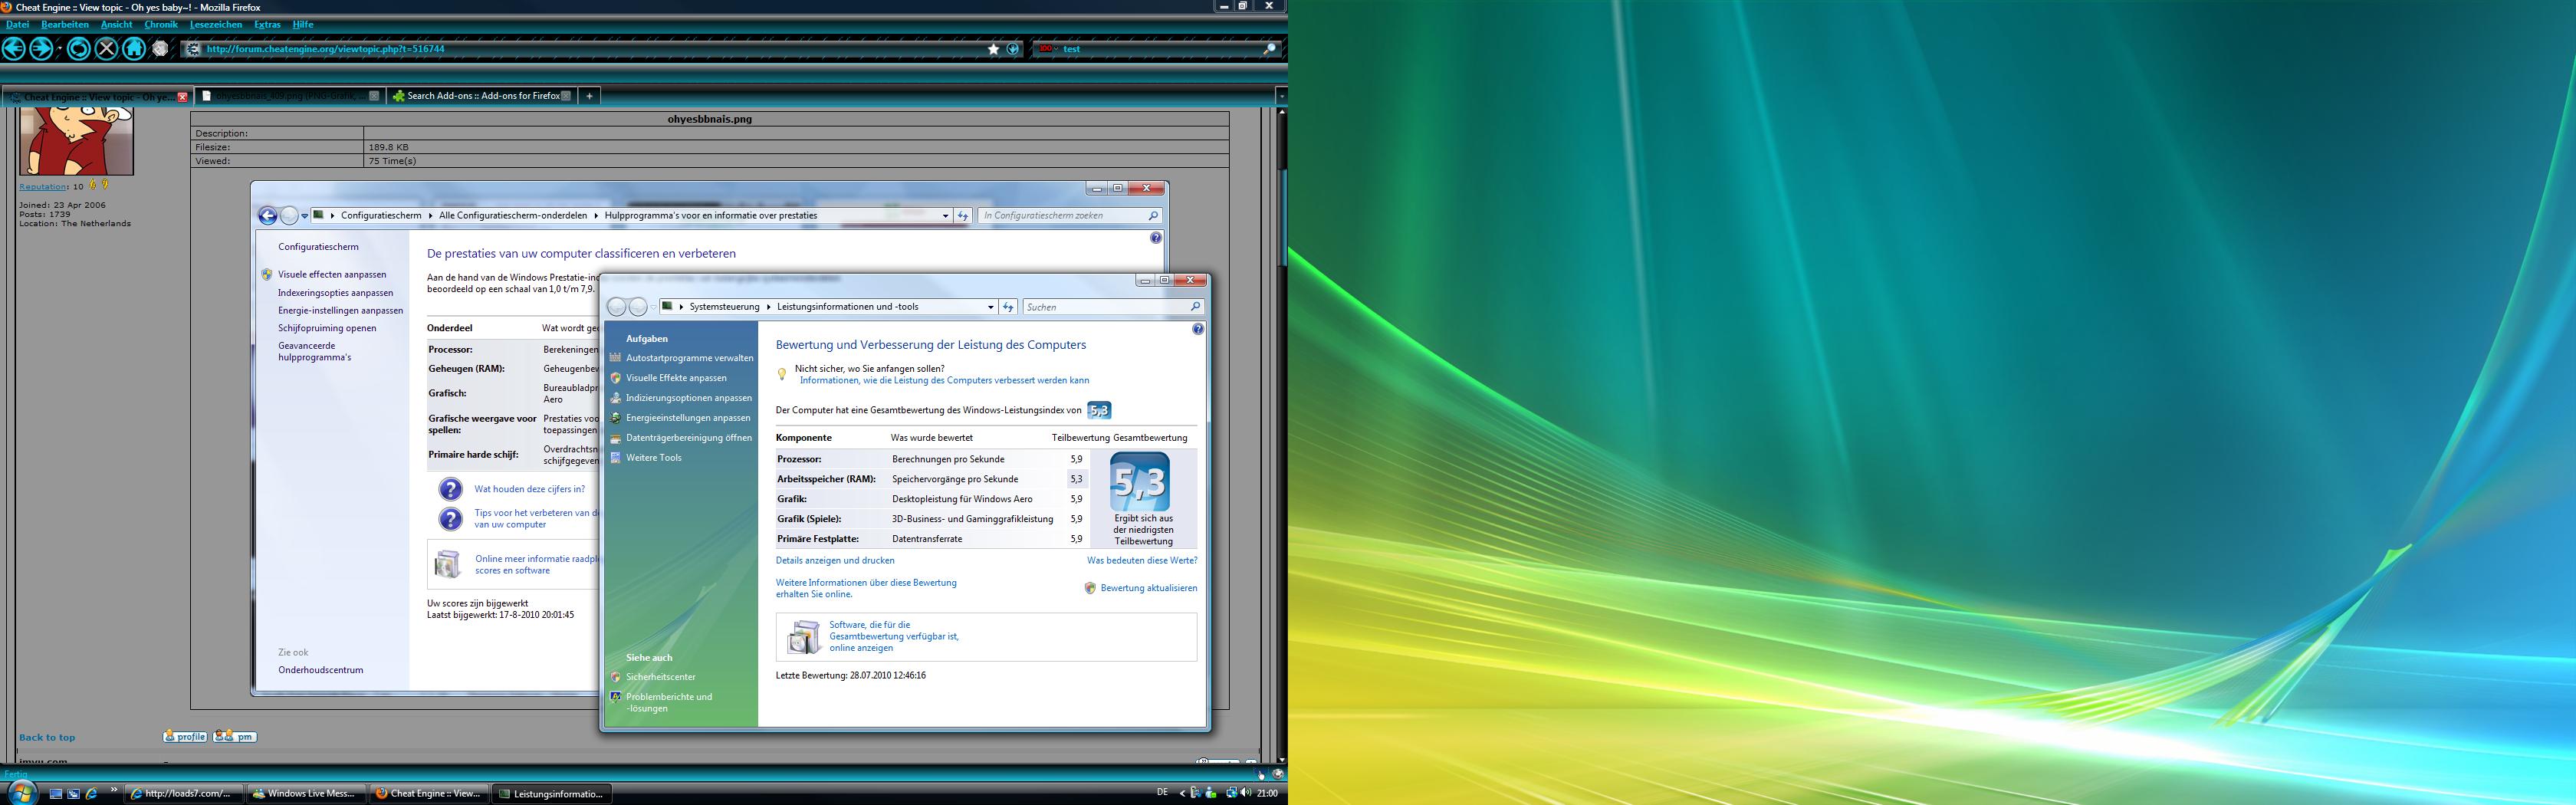Viewport: 2576px width, 805px height.
Task: Open Details anzeigen und drucken link
Action: tap(835, 561)
